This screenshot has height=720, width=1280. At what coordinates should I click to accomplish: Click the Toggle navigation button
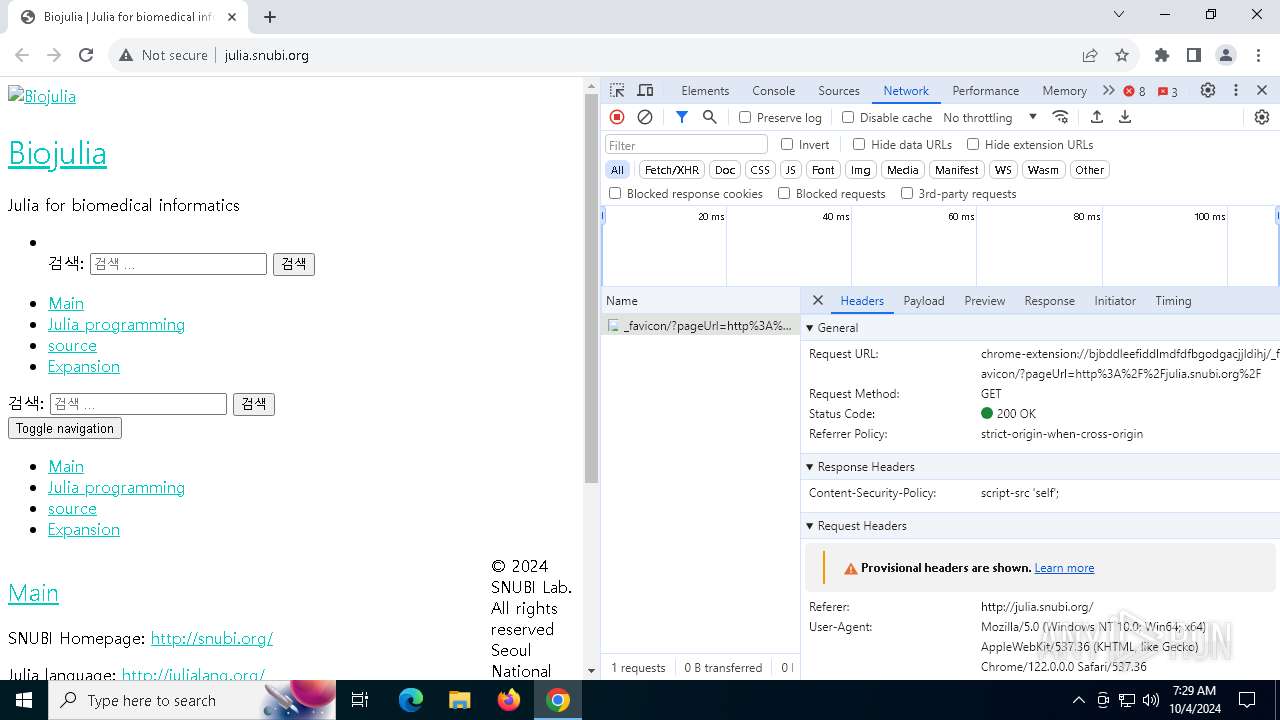click(65, 428)
